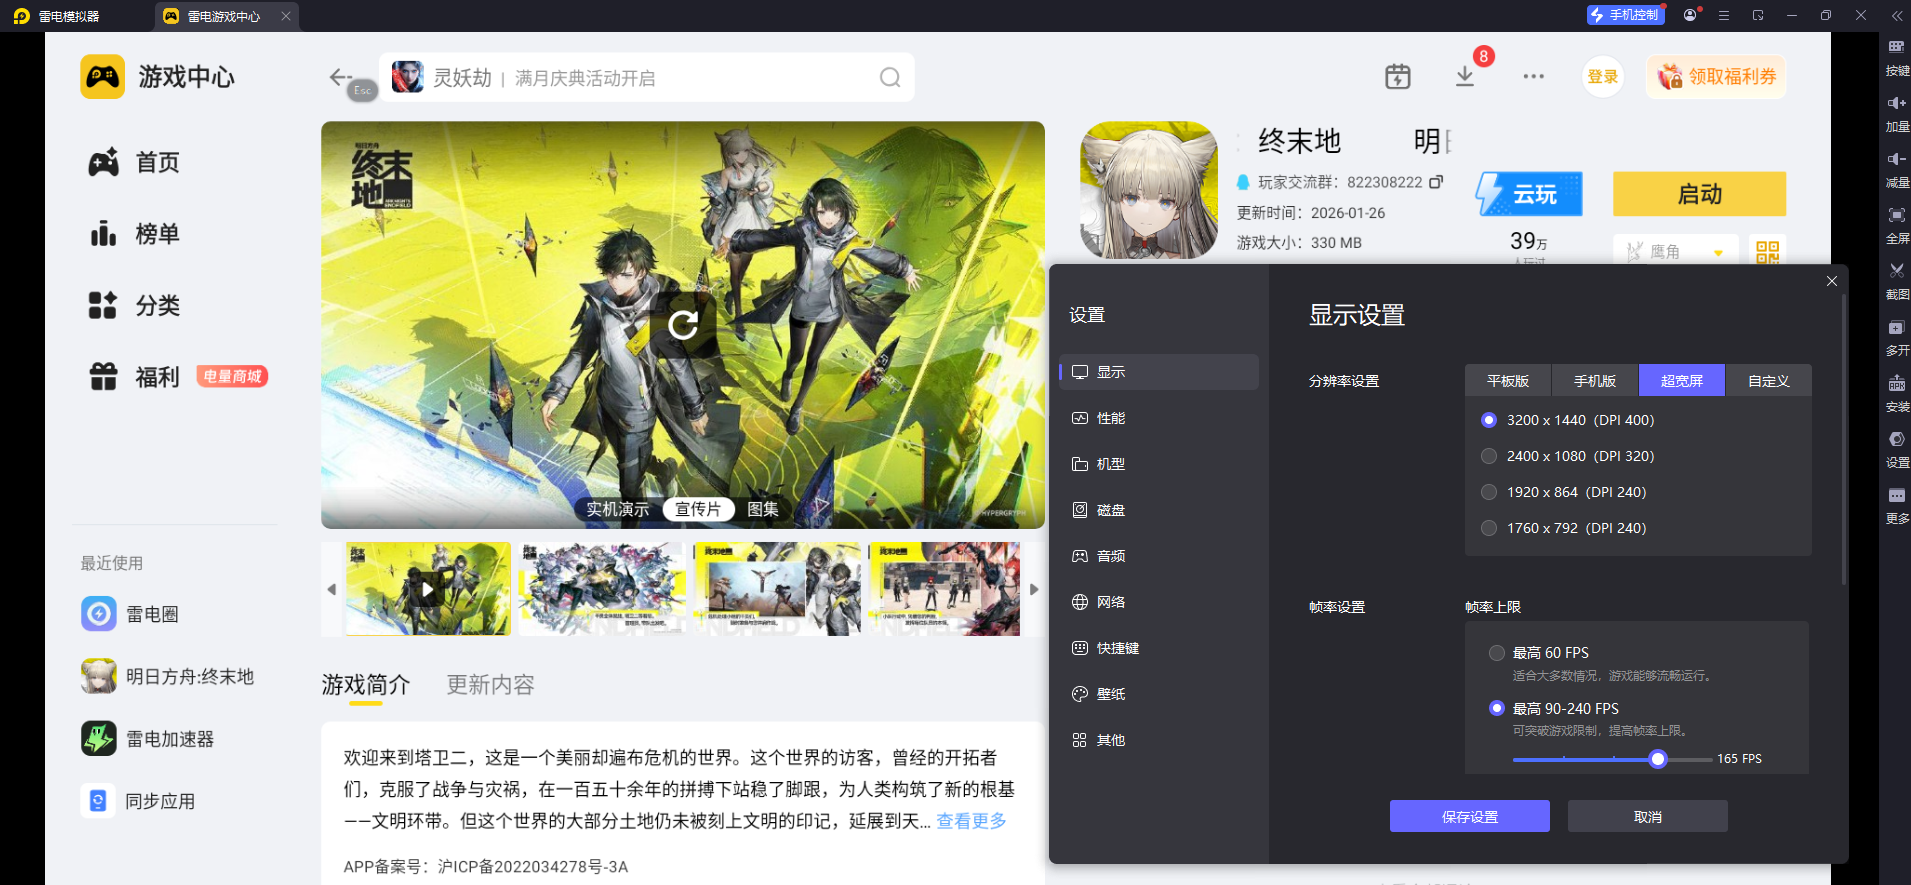Open 明日方舟:终末地 from recently used
Screen dimensions: 1911x885
[x=168, y=676]
